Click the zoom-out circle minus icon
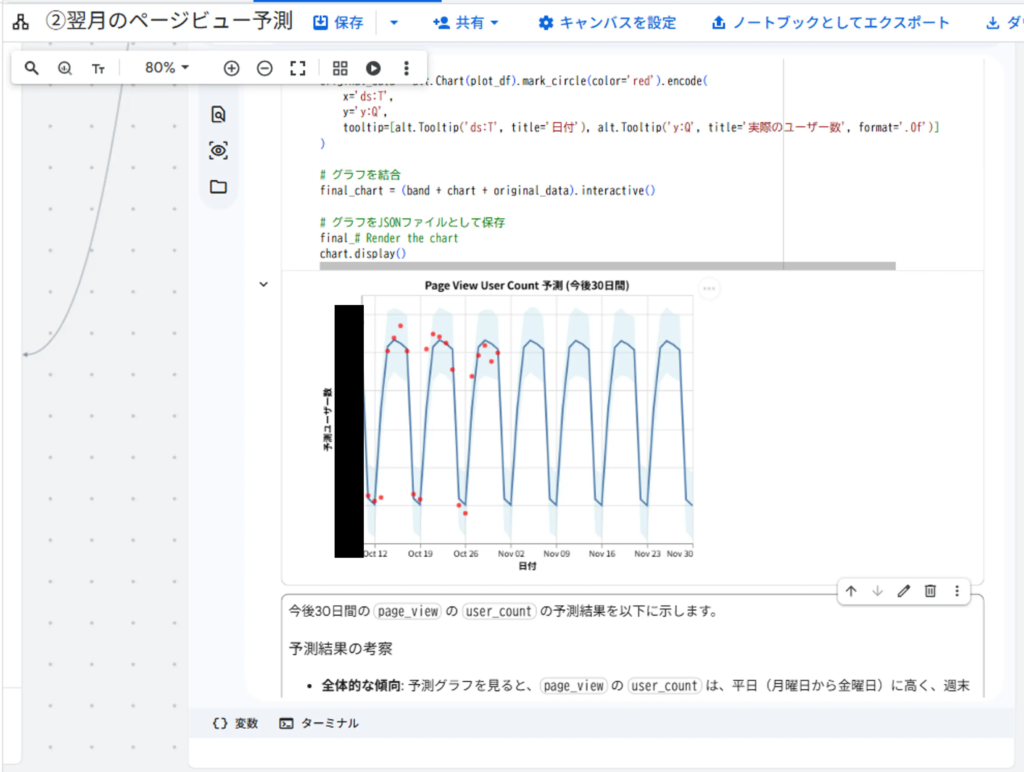The width and height of the screenshot is (1024, 772). tap(264, 68)
